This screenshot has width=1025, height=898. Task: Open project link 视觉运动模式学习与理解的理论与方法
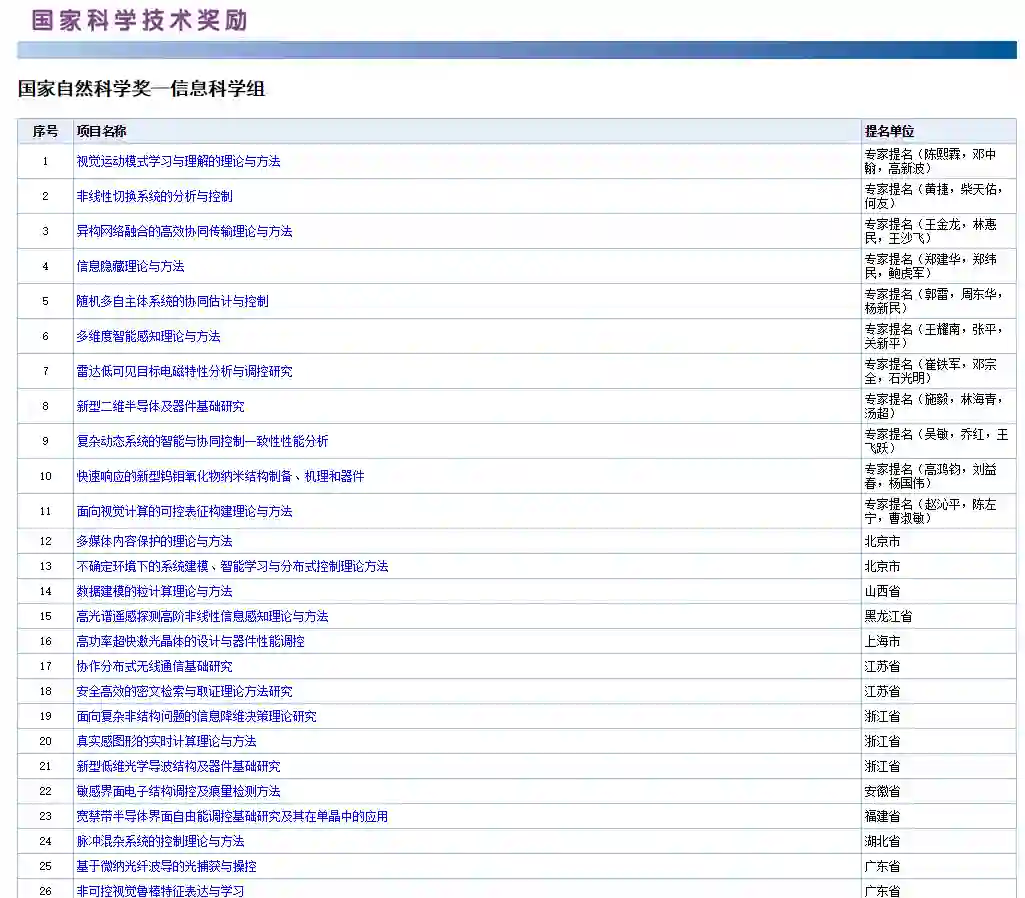[178, 161]
